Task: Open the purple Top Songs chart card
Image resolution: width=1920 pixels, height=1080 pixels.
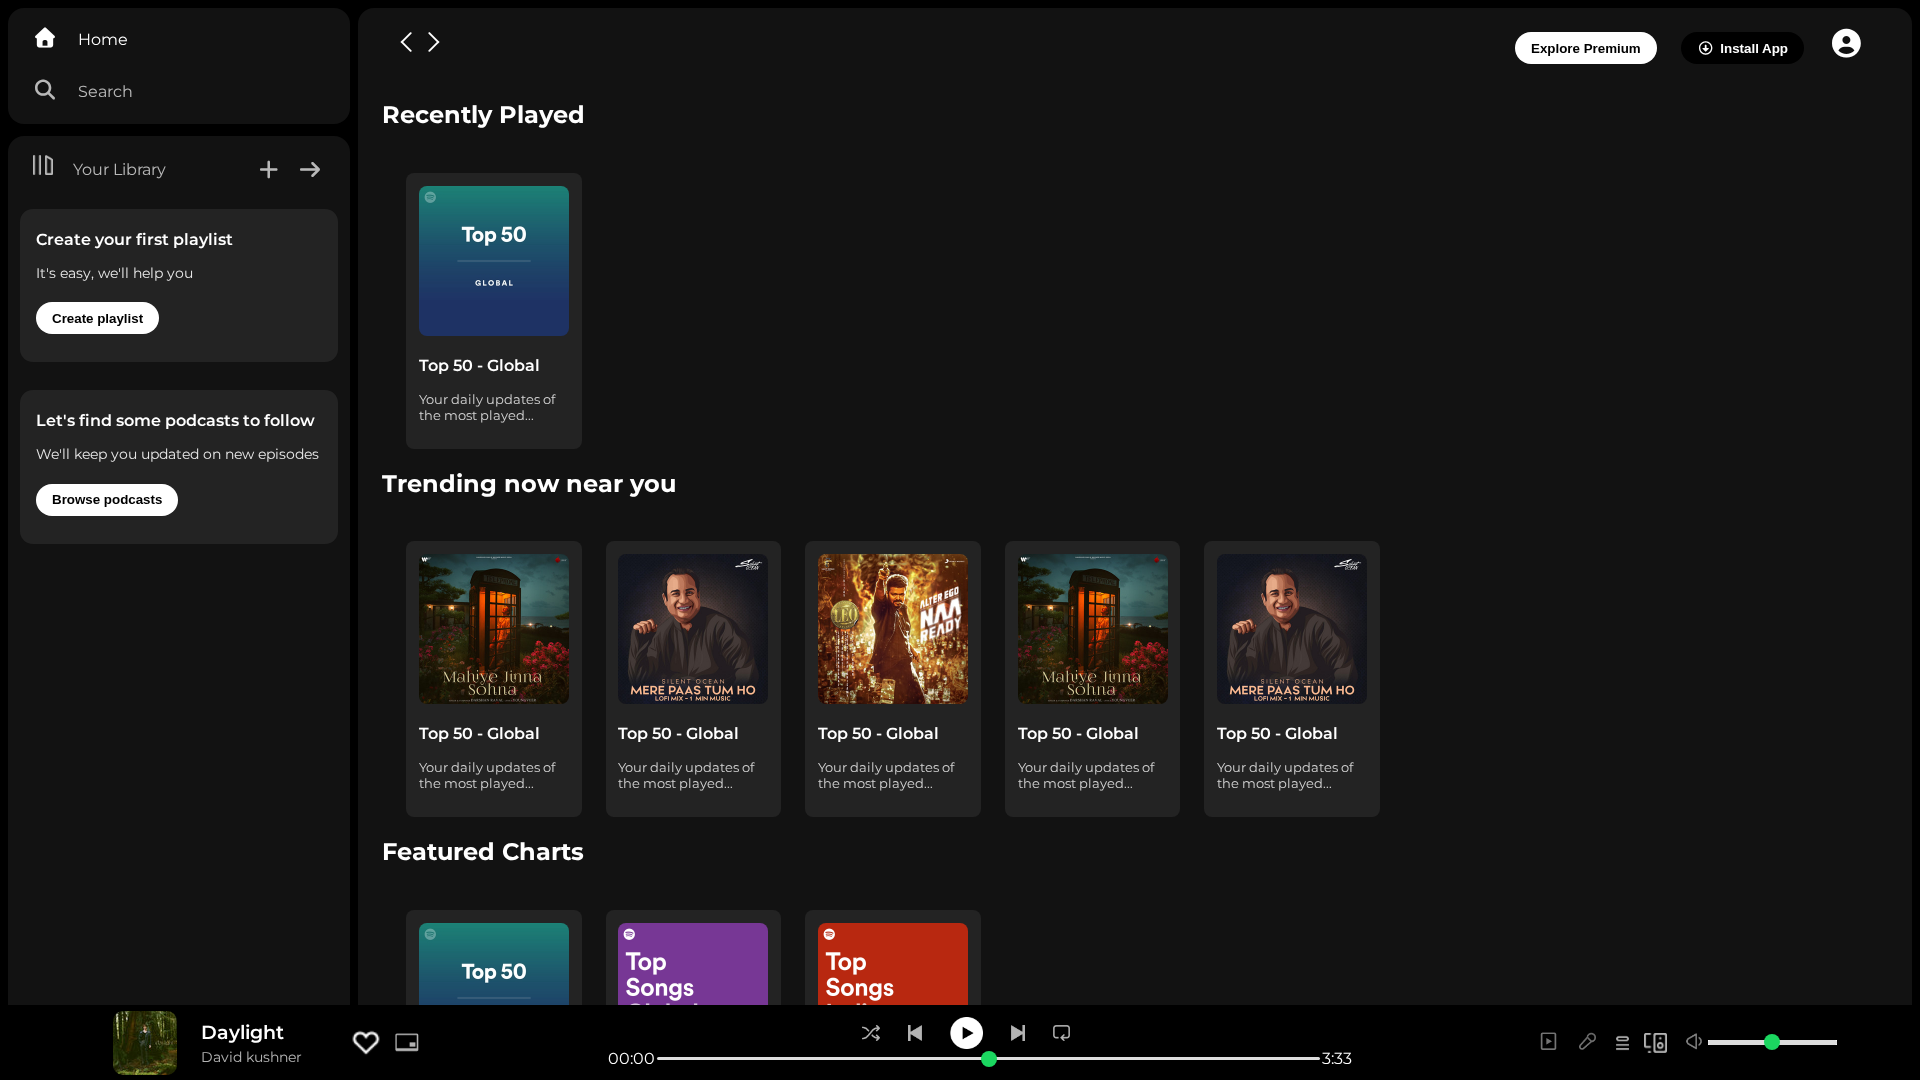Action: tap(693, 958)
